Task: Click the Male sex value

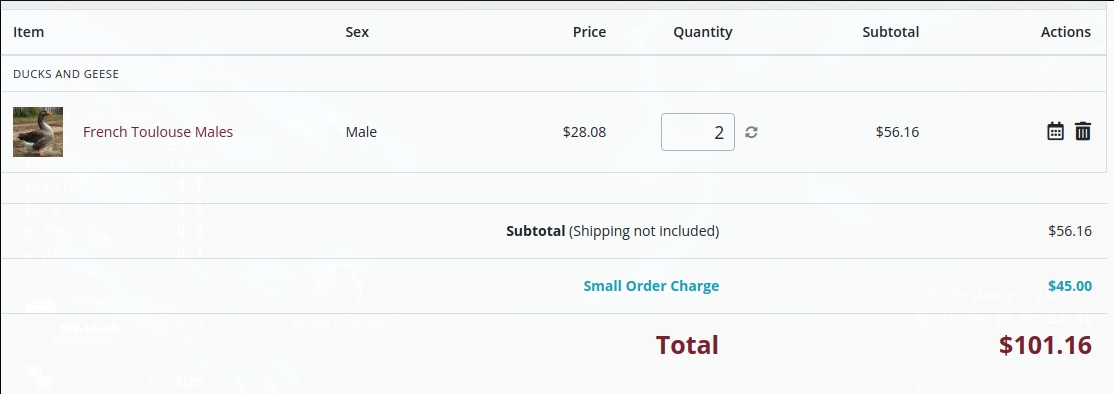Action: click(x=361, y=132)
